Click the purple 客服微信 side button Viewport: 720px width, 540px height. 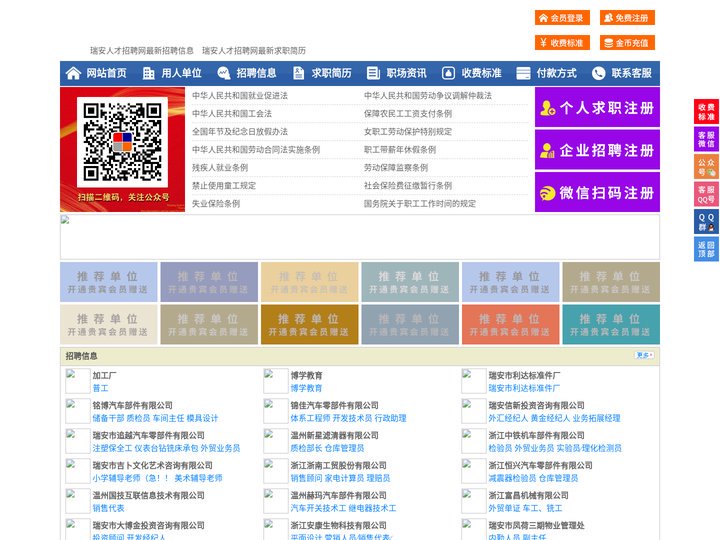[x=706, y=139]
